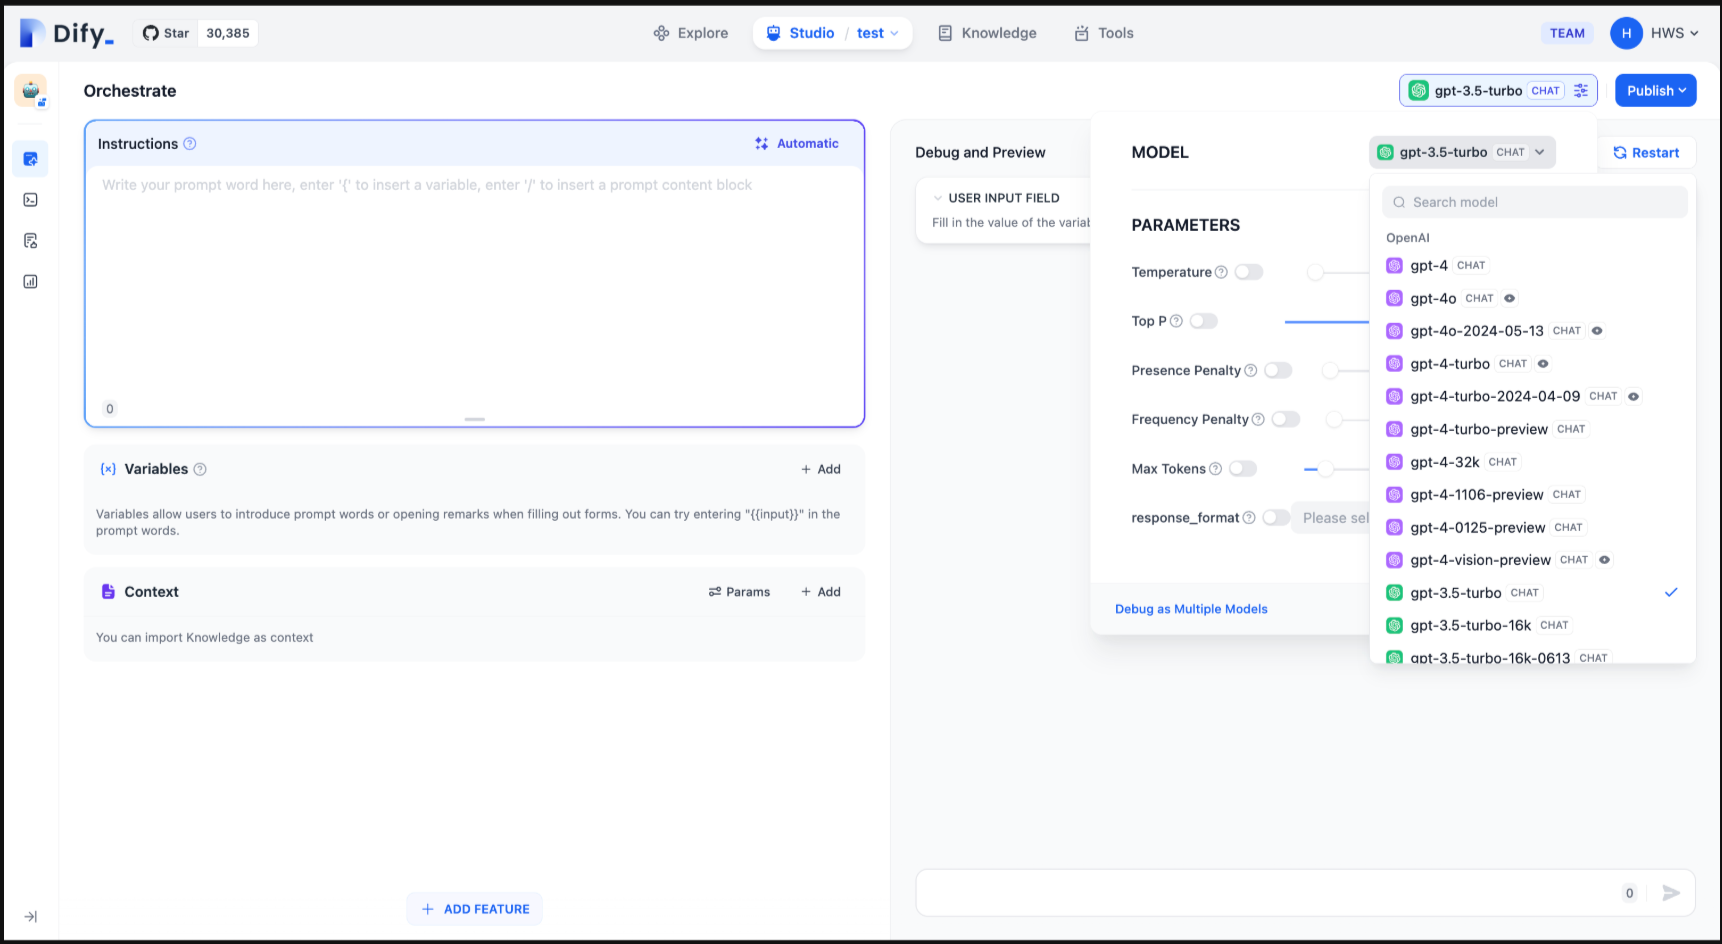This screenshot has height=944, width=1722.
Task: Adjust the Temperature slider handle
Action: pyautogui.click(x=1316, y=272)
